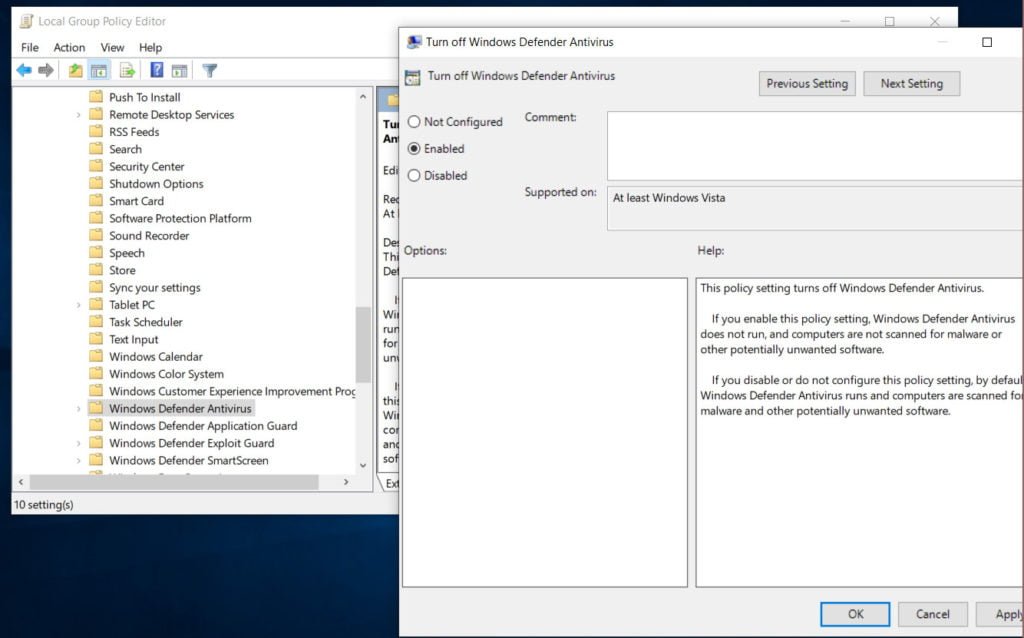Click the Security Center folder icon
This screenshot has width=1024, height=638.
[96, 166]
